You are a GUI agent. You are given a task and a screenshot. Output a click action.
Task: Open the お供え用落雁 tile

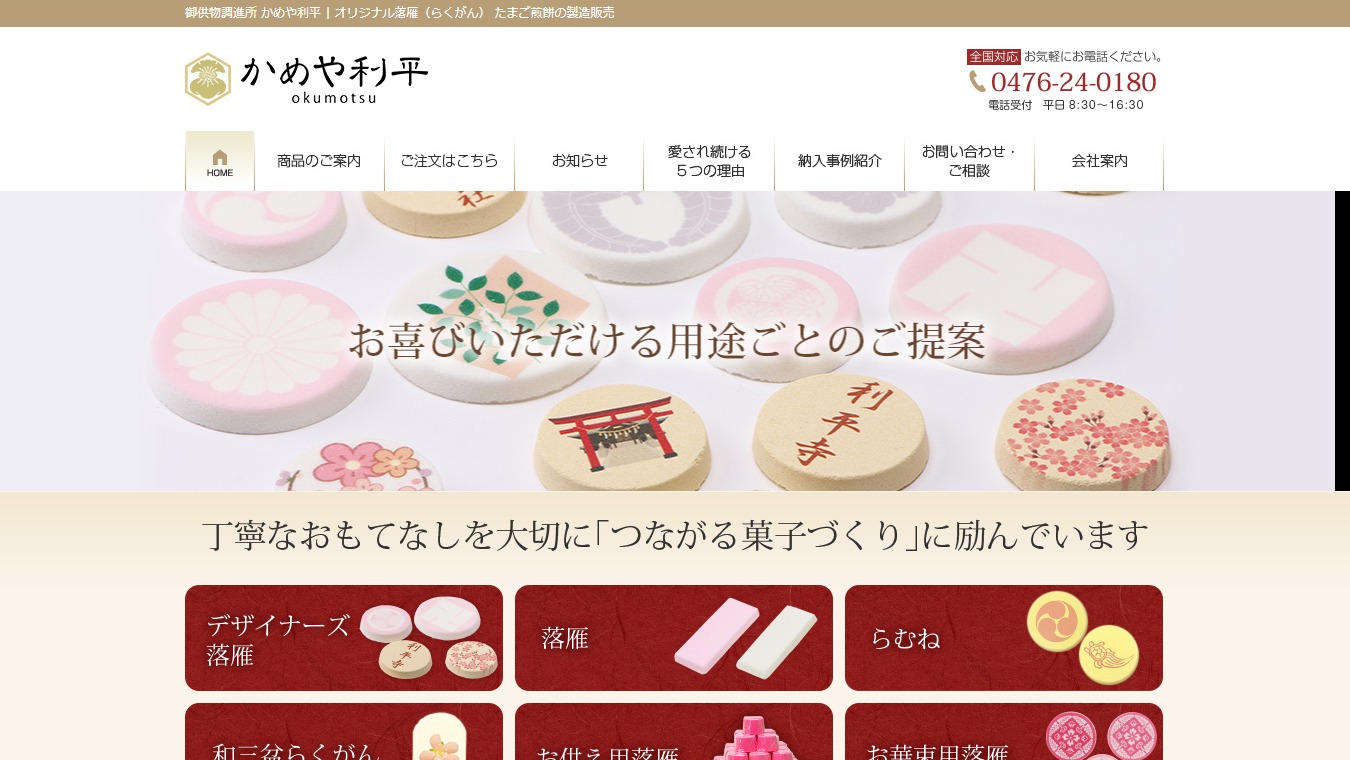674,732
